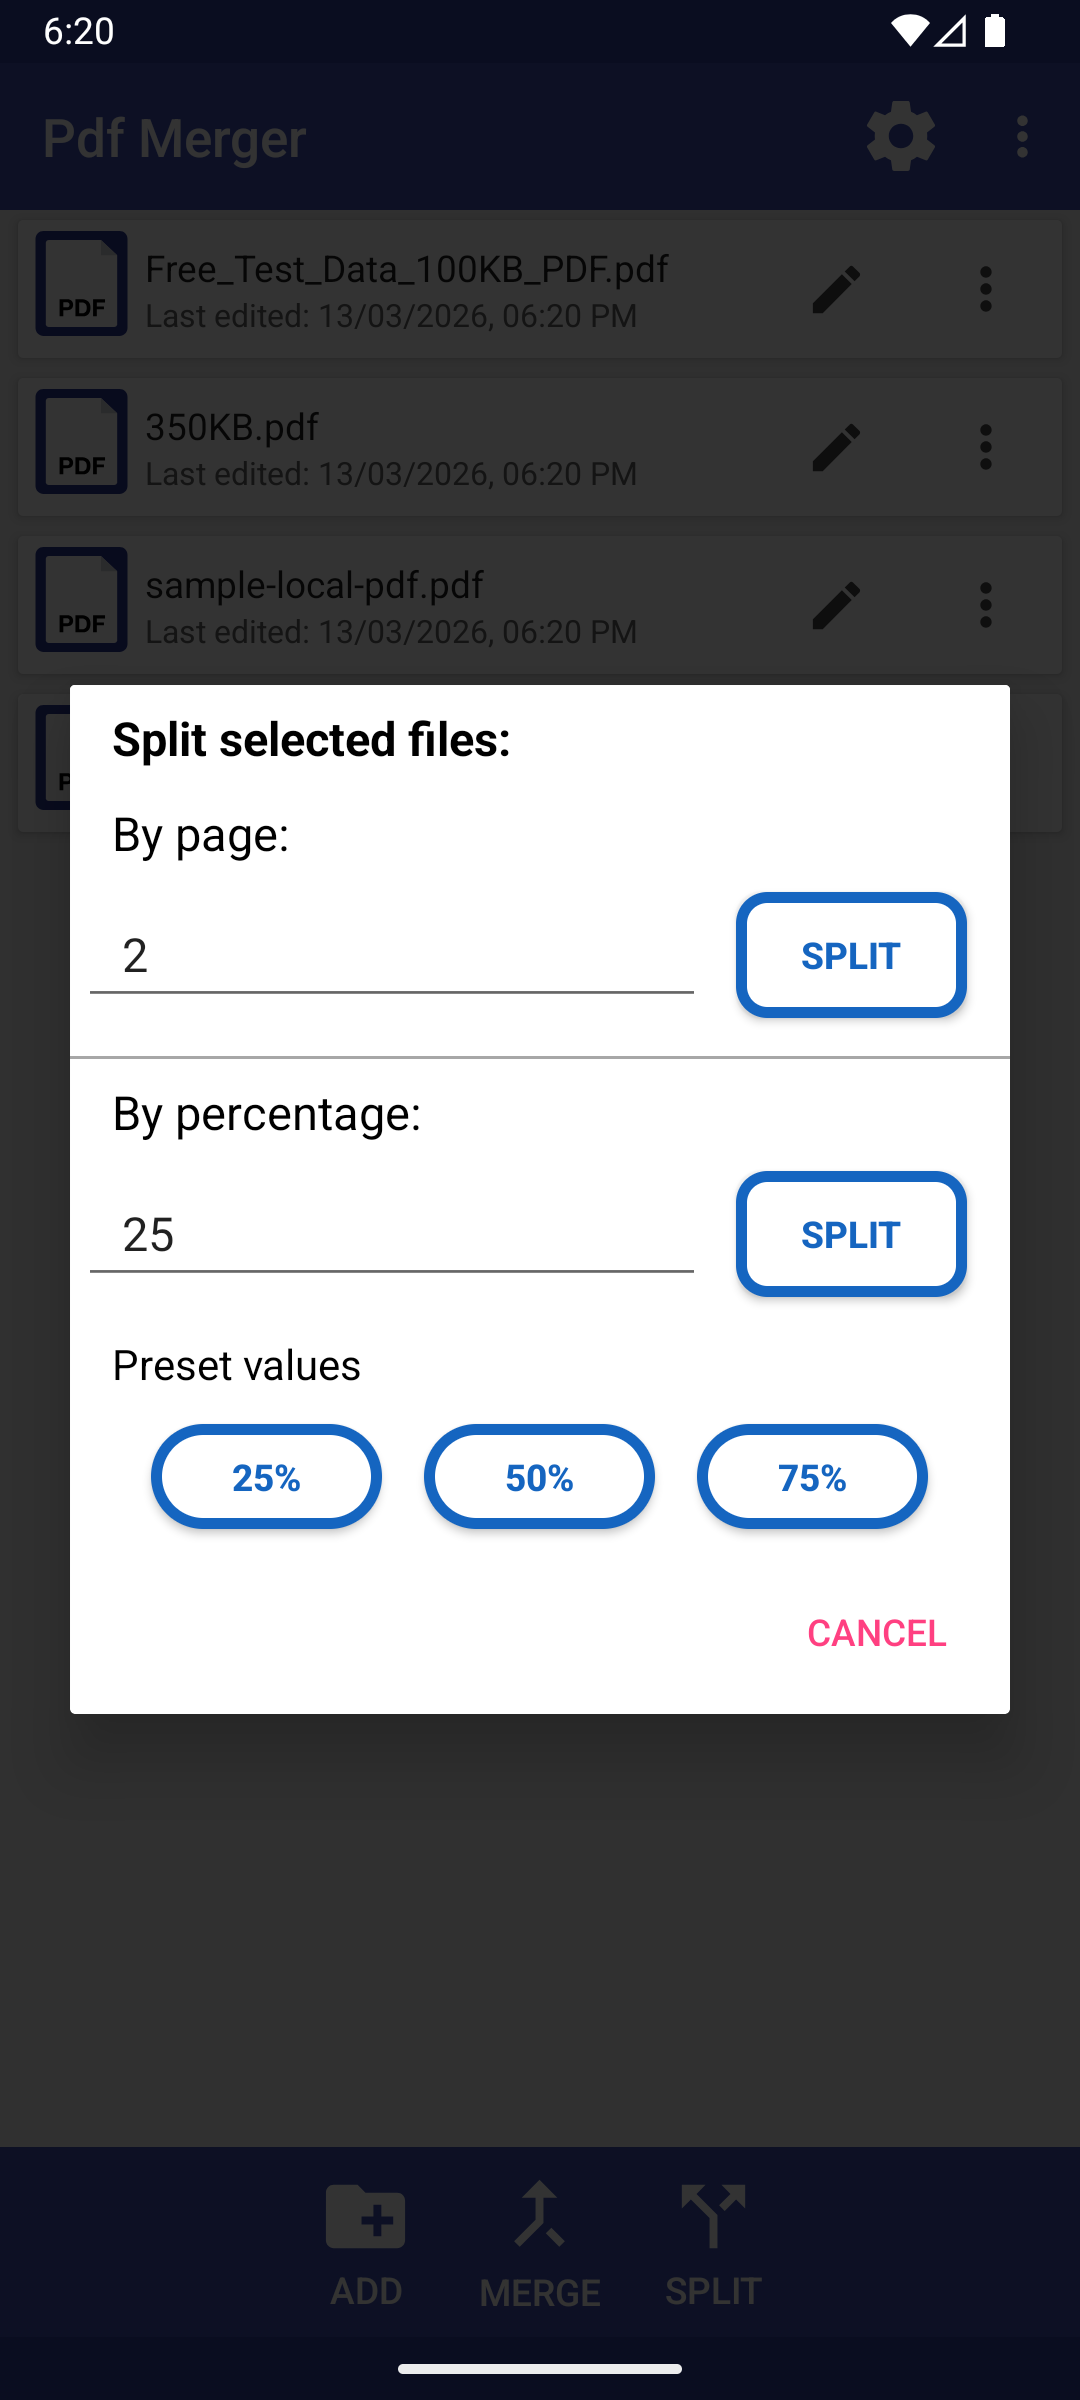The height and width of the screenshot is (2400, 1080).
Task: Select the 50% preset value
Action: click(539, 1477)
